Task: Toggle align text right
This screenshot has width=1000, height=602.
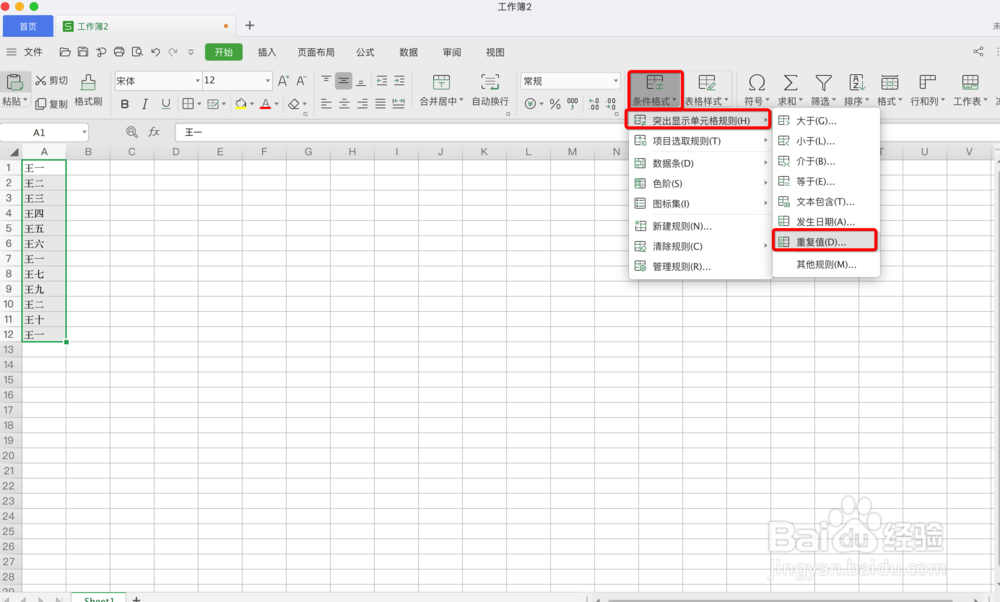Action: click(x=362, y=104)
